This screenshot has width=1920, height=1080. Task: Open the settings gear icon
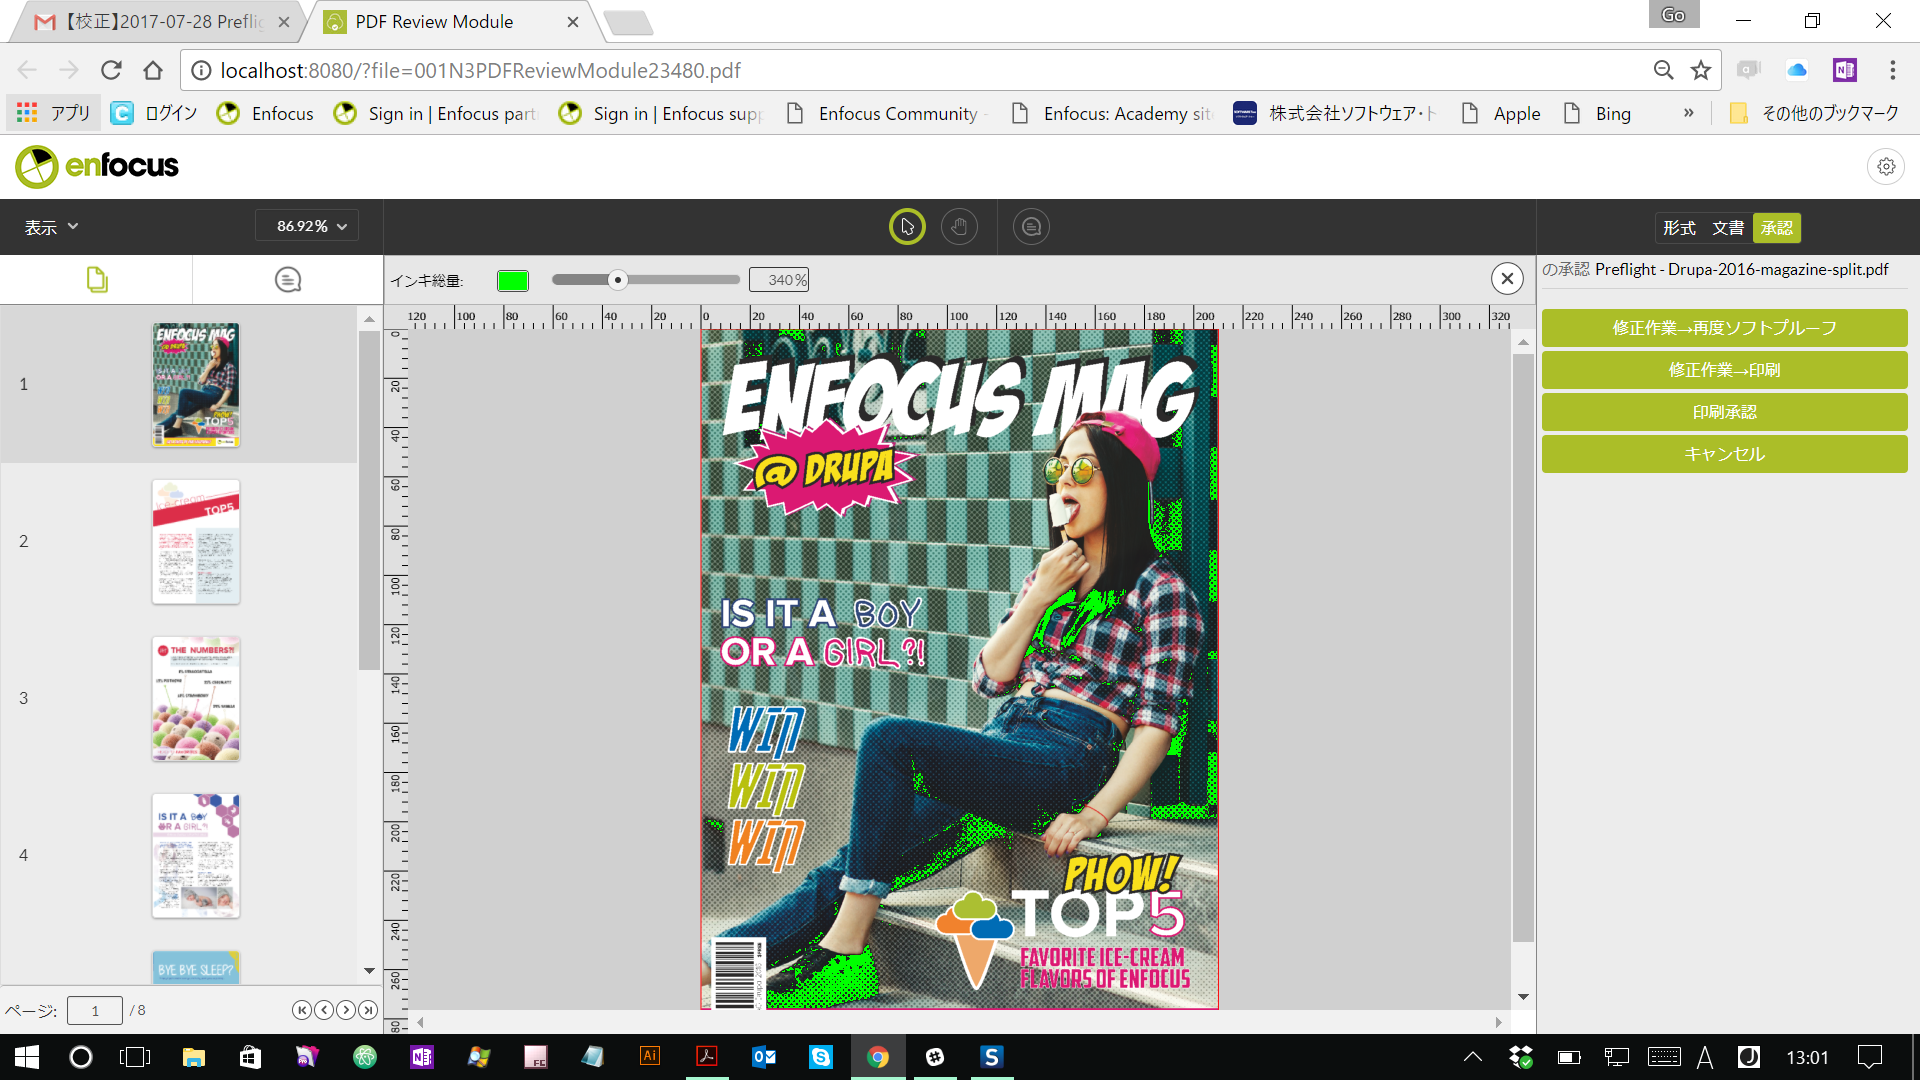1886,167
